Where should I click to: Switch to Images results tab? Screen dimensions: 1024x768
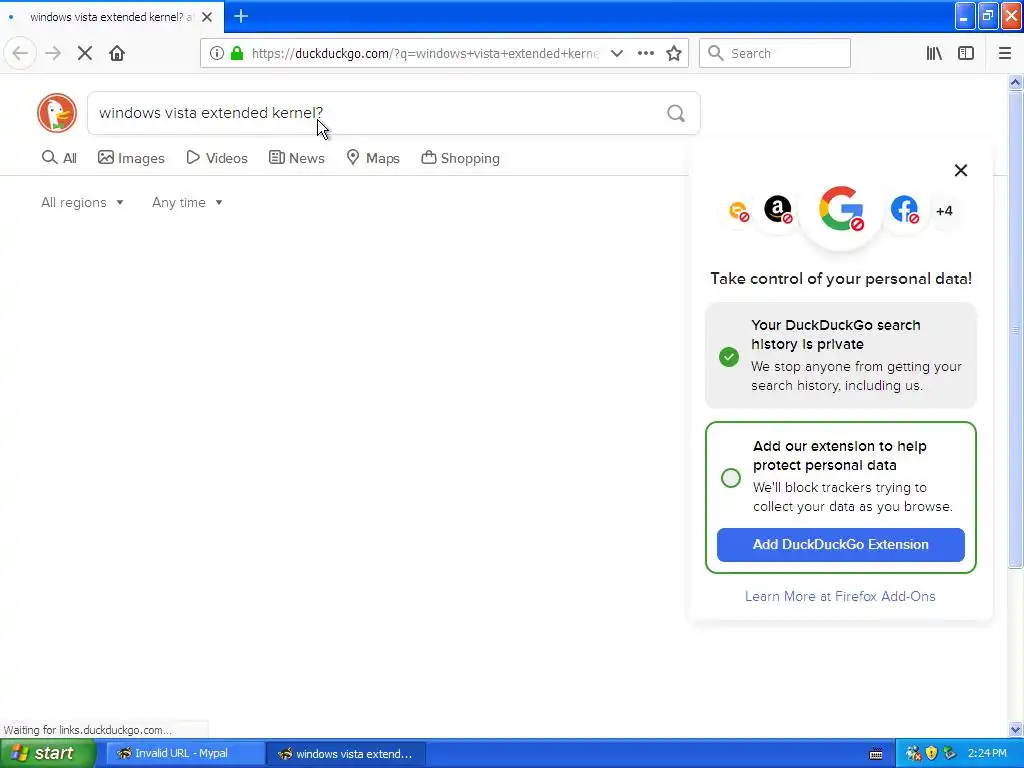tap(131, 158)
